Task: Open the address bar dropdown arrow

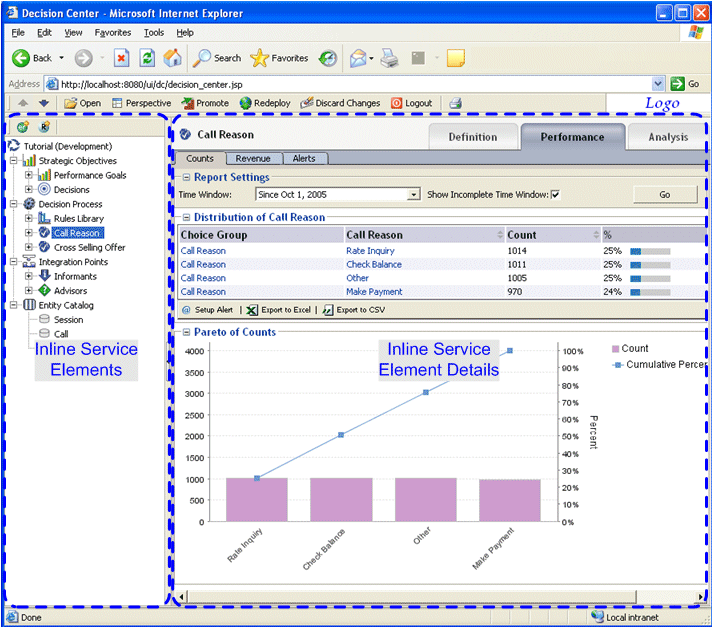Action: coord(658,84)
